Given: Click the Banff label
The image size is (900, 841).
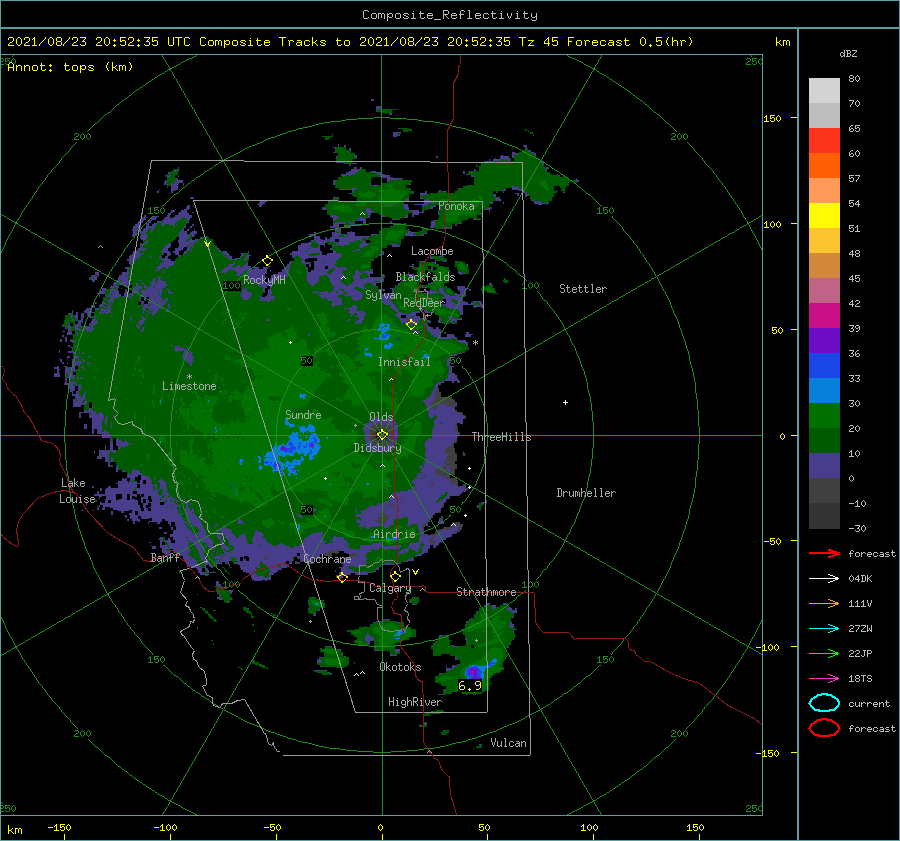Looking at the screenshot, I should click(165, 557).
